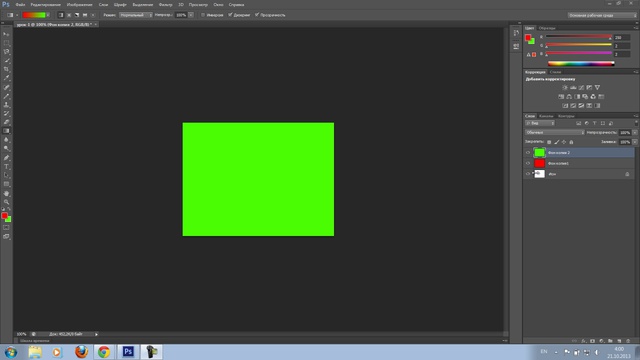Select the Healing Brush tool
This screenshot has height=360, width=640.
click(6, 87)
